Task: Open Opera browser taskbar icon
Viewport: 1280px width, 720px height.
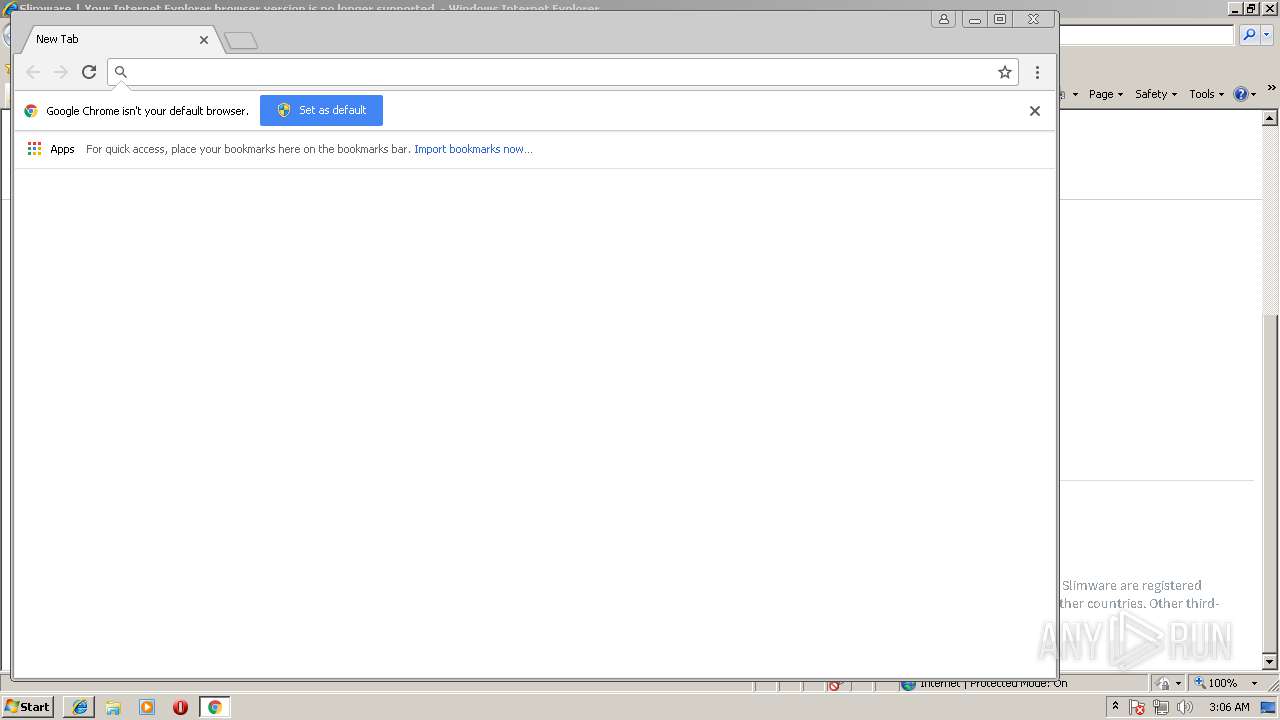Action: tap(180, 707)
